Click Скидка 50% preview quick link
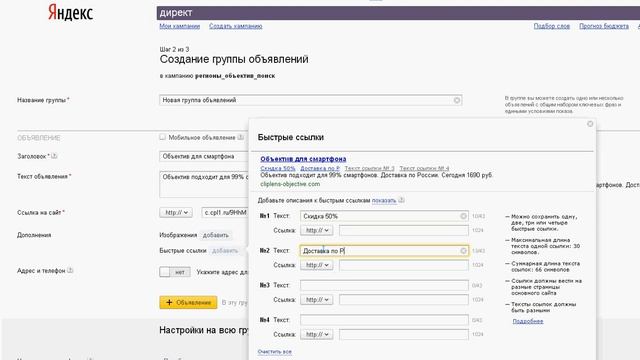This screenshot has width=640, height=360. click(278, 168)
